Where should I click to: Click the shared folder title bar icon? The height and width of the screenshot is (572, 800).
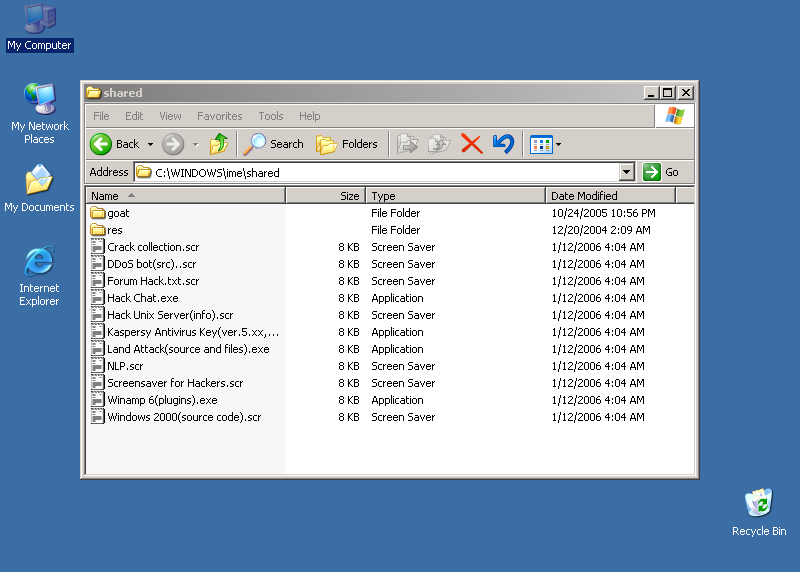[x=93, y=92]
